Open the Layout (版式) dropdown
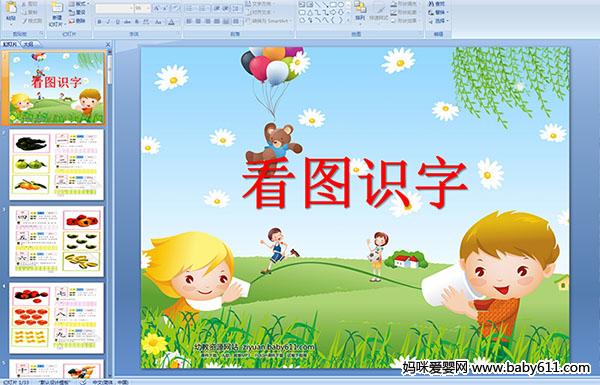600x385 pixels. pyautogui.click(x=78, y=4)
